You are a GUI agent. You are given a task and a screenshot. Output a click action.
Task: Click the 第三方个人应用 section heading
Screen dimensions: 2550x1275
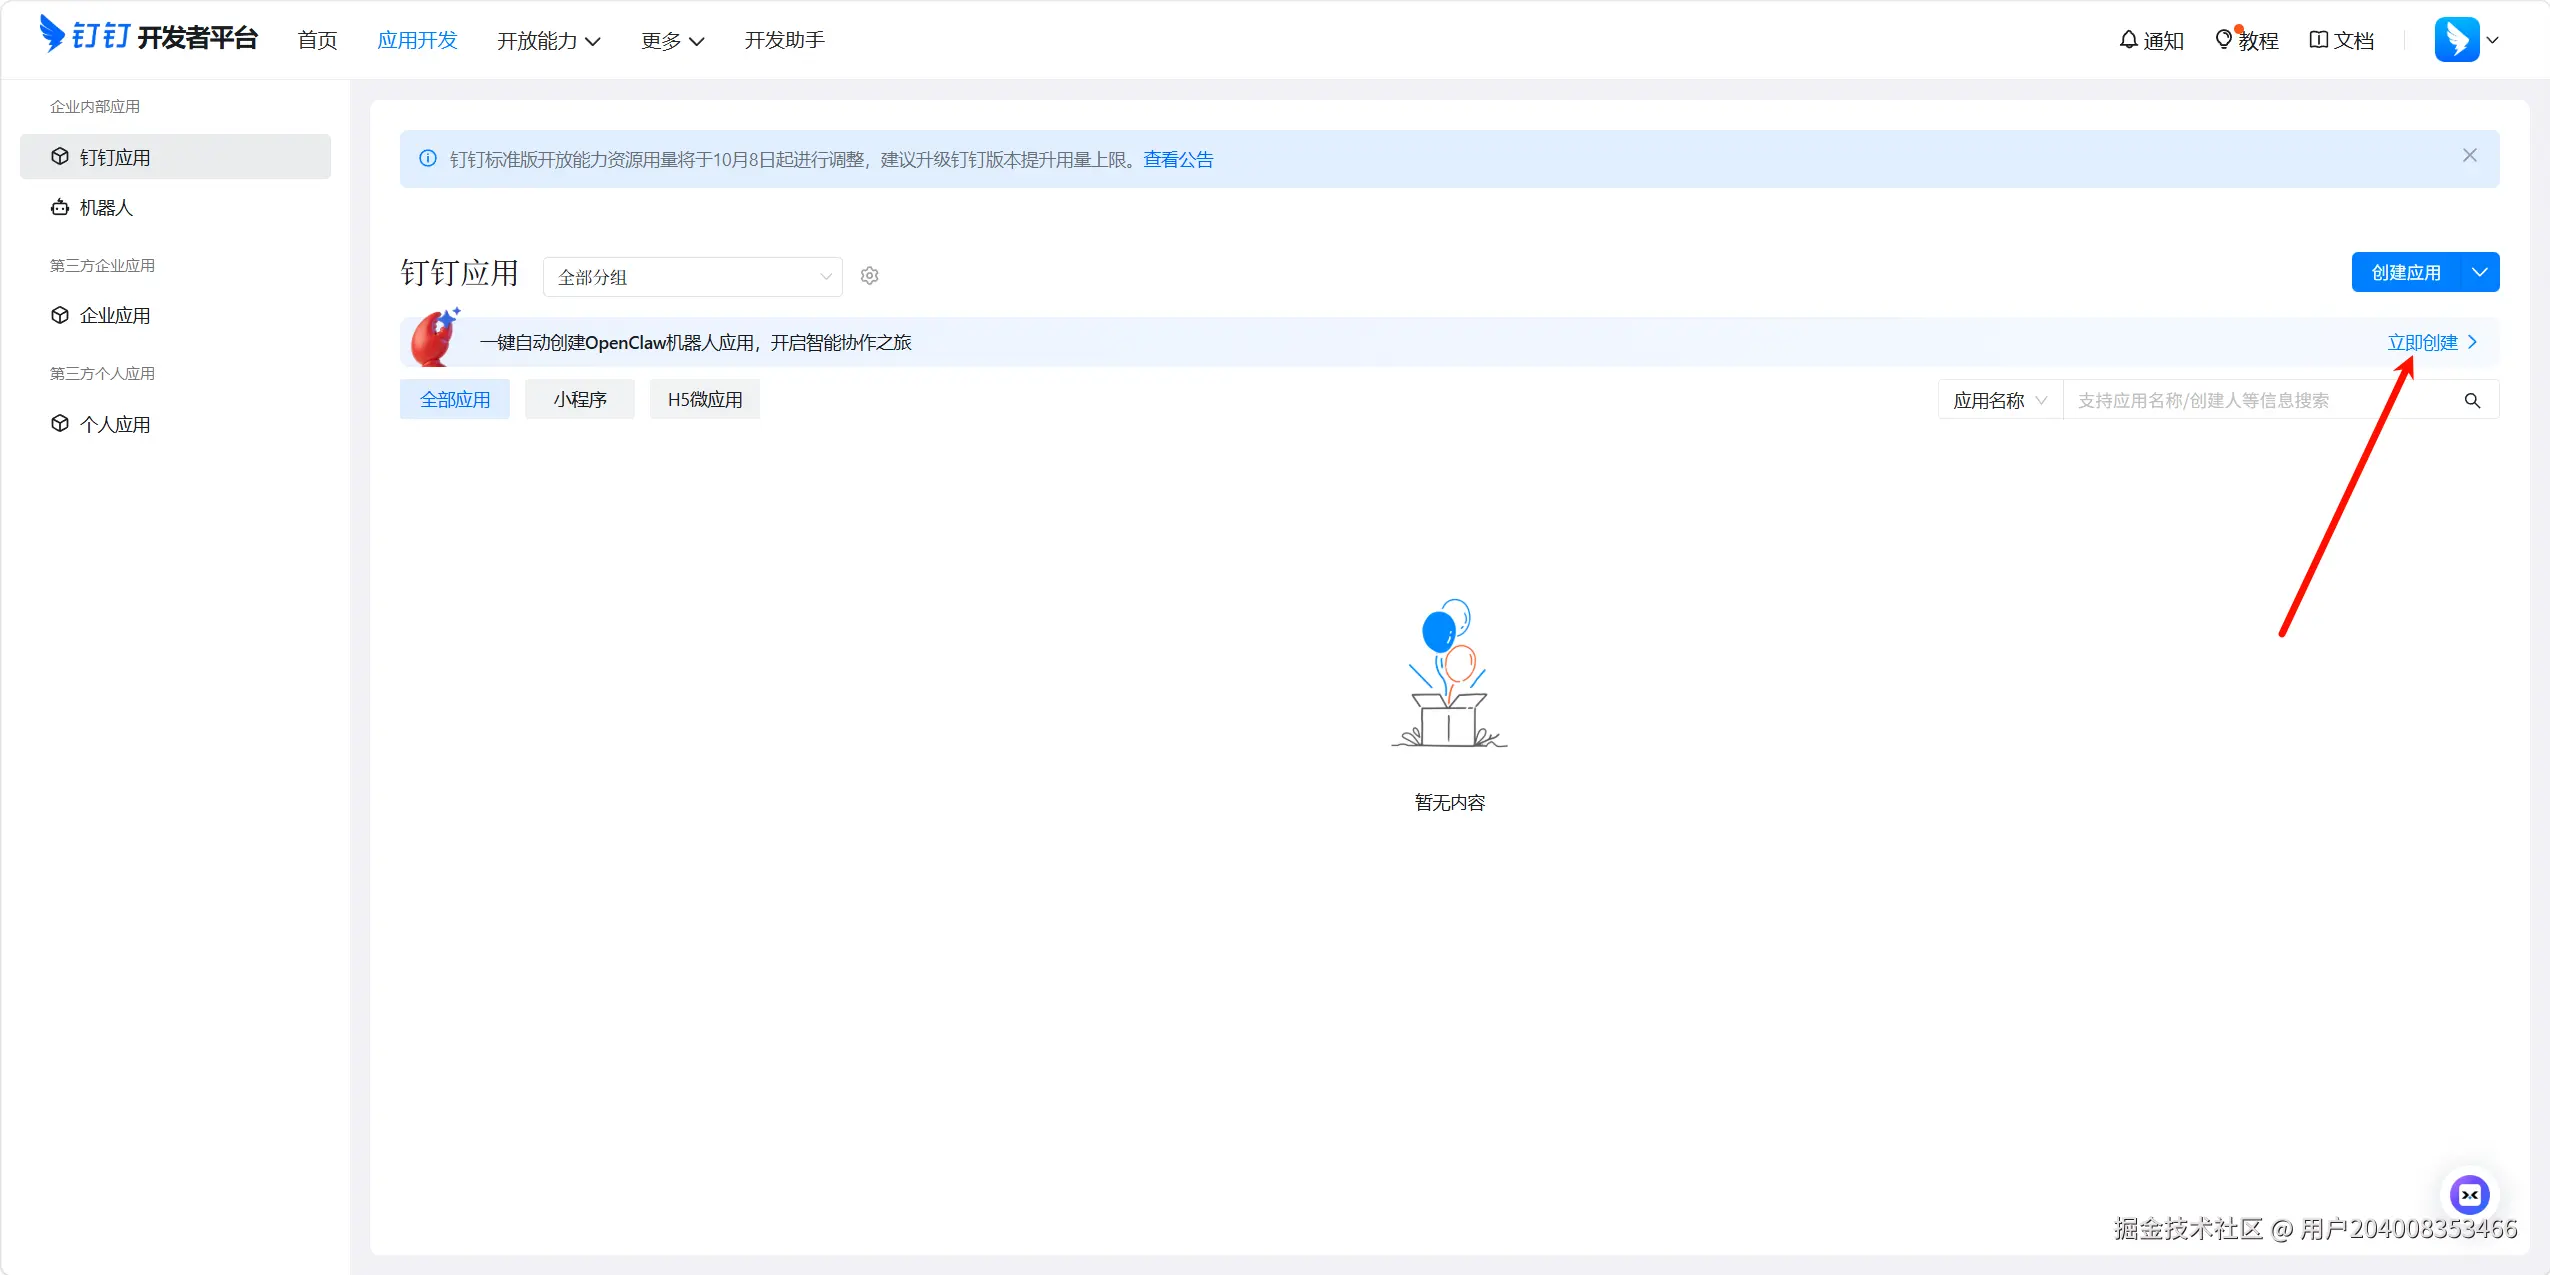(x=102, y=374)
